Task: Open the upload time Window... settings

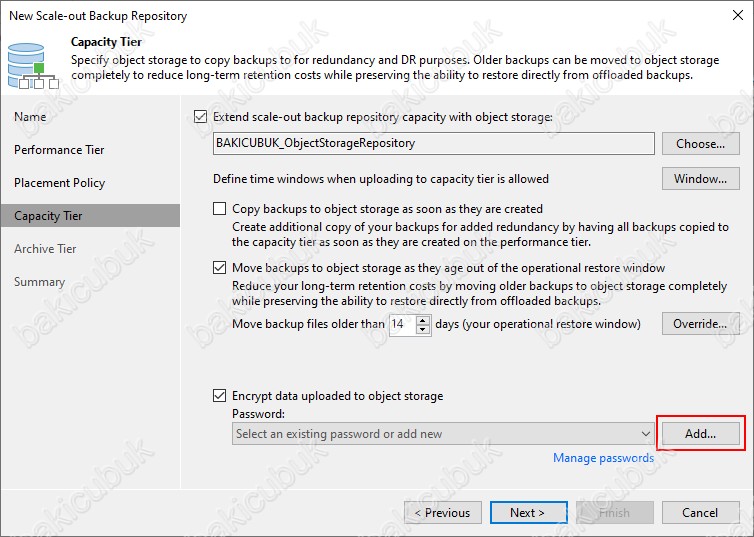Action: tap(701, 179)
